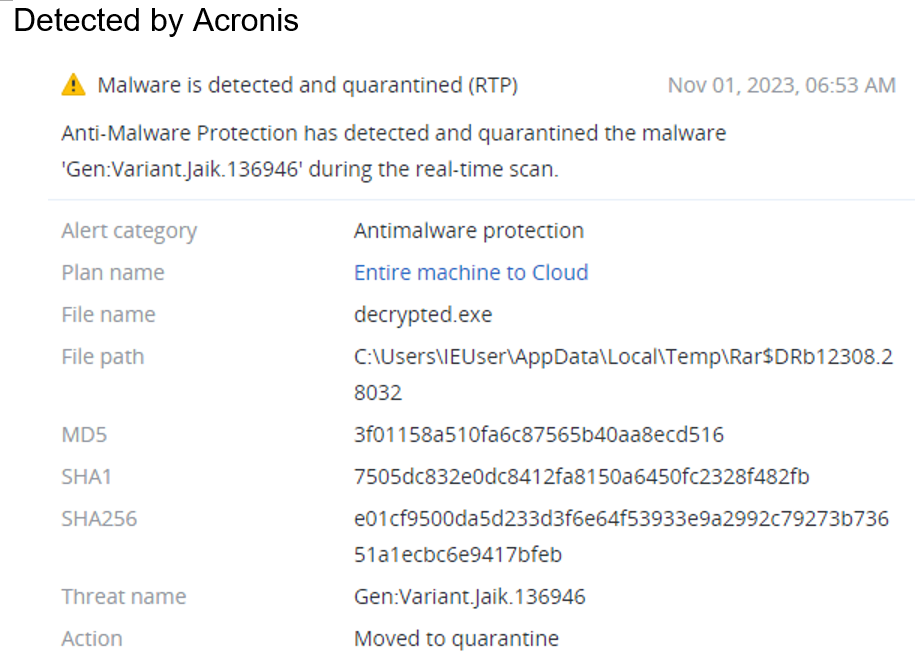Click the Detected by Acronis heading
Image resolution: width=918 pixels, height=663 pixels.
(156, 20)
